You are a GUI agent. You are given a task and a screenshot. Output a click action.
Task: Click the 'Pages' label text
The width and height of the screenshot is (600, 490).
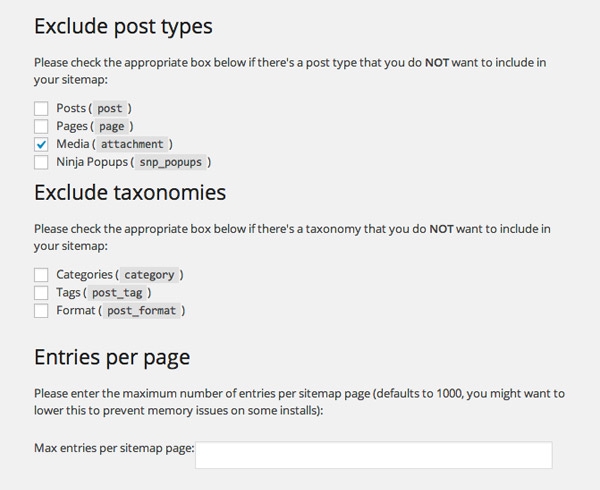[73, 126]
